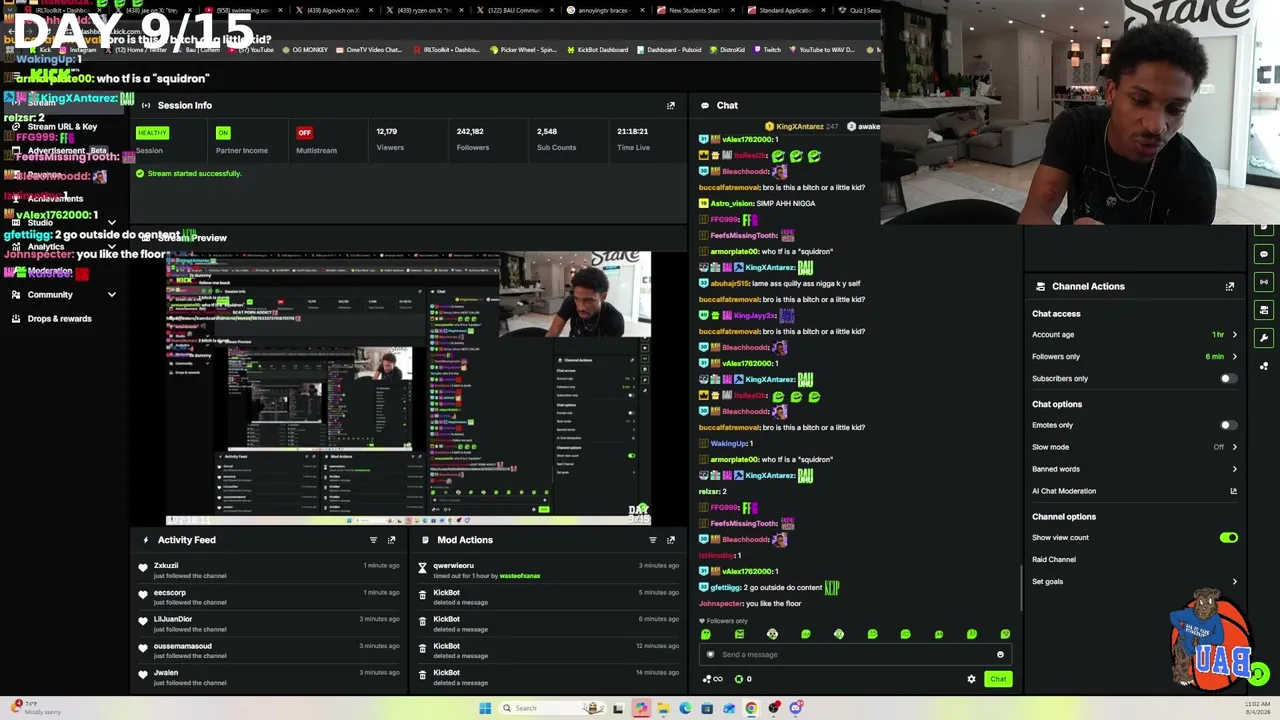Screen dimensions: 1280x720
Task: Click the channel points infinity icon
Action: pyautogui.click(x=714, y=679)
